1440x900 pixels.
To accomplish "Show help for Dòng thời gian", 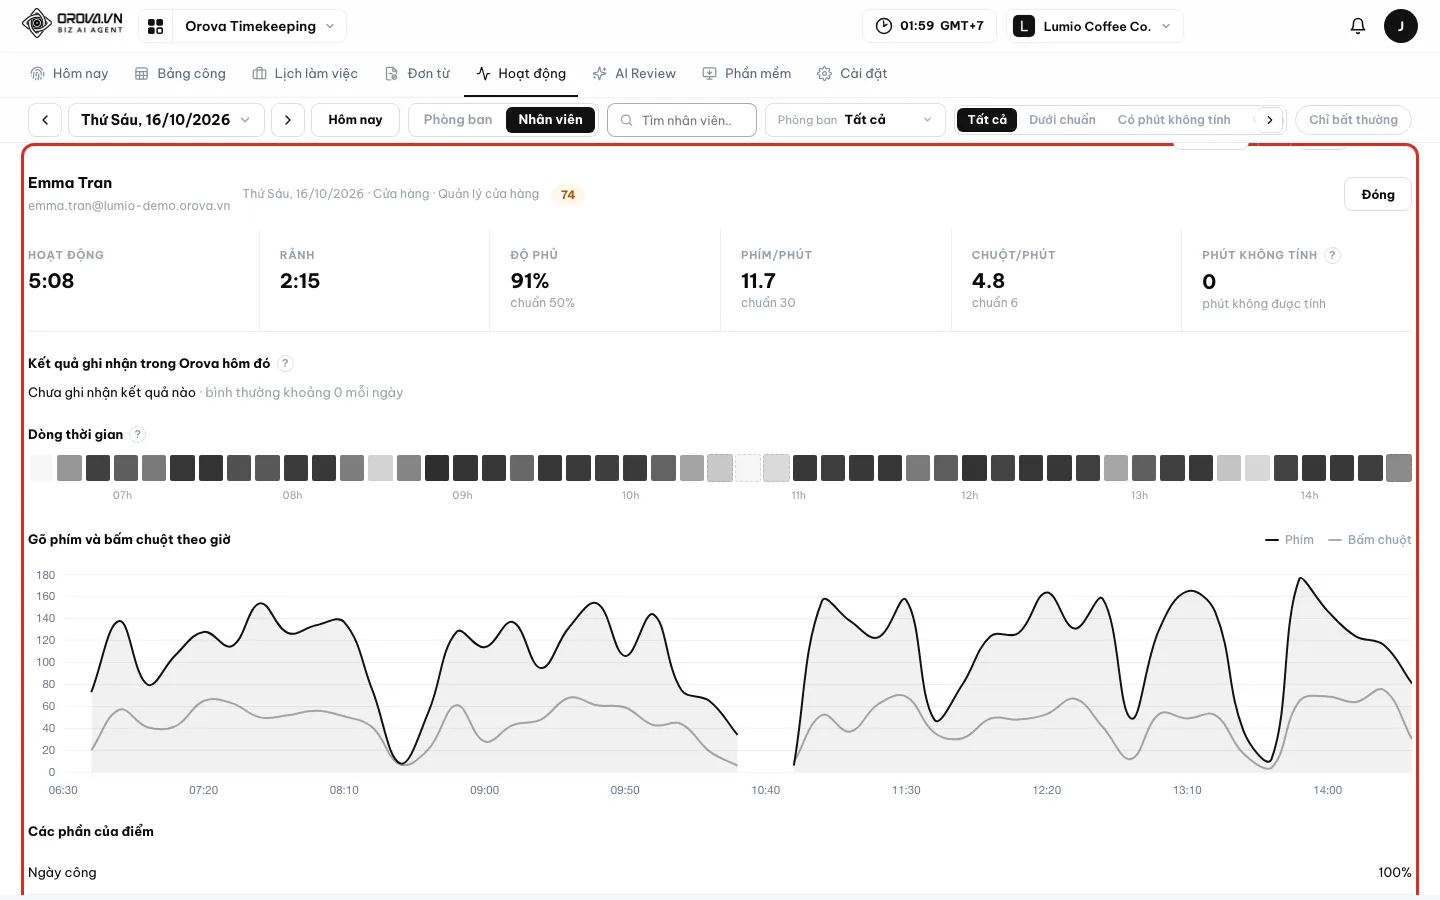I will coord(138,434).
